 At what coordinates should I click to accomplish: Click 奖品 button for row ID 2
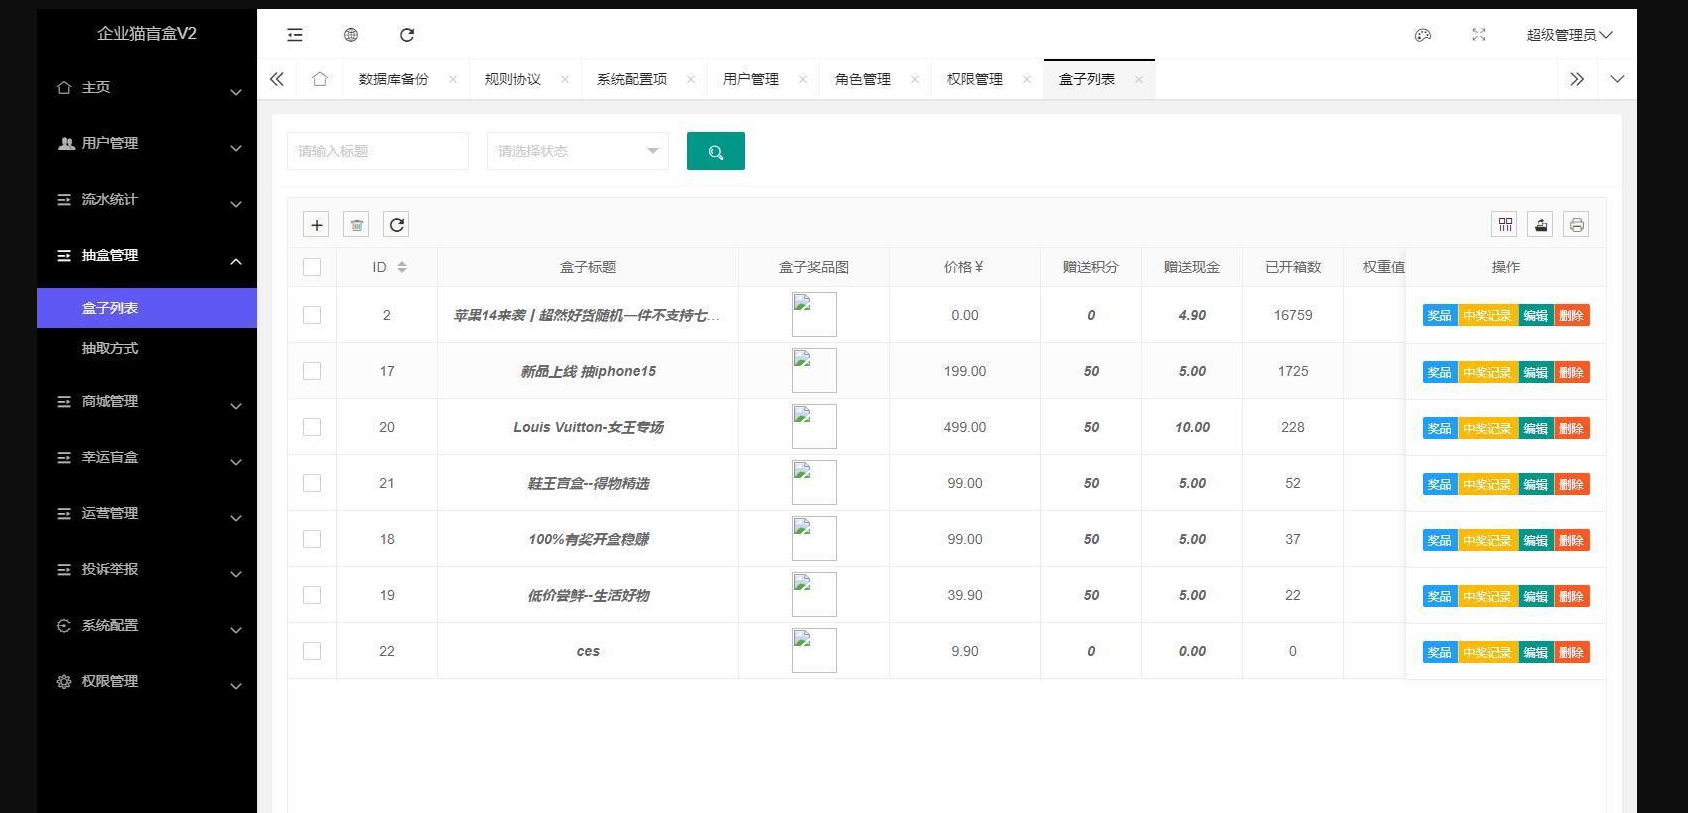tap(1440, 315)
